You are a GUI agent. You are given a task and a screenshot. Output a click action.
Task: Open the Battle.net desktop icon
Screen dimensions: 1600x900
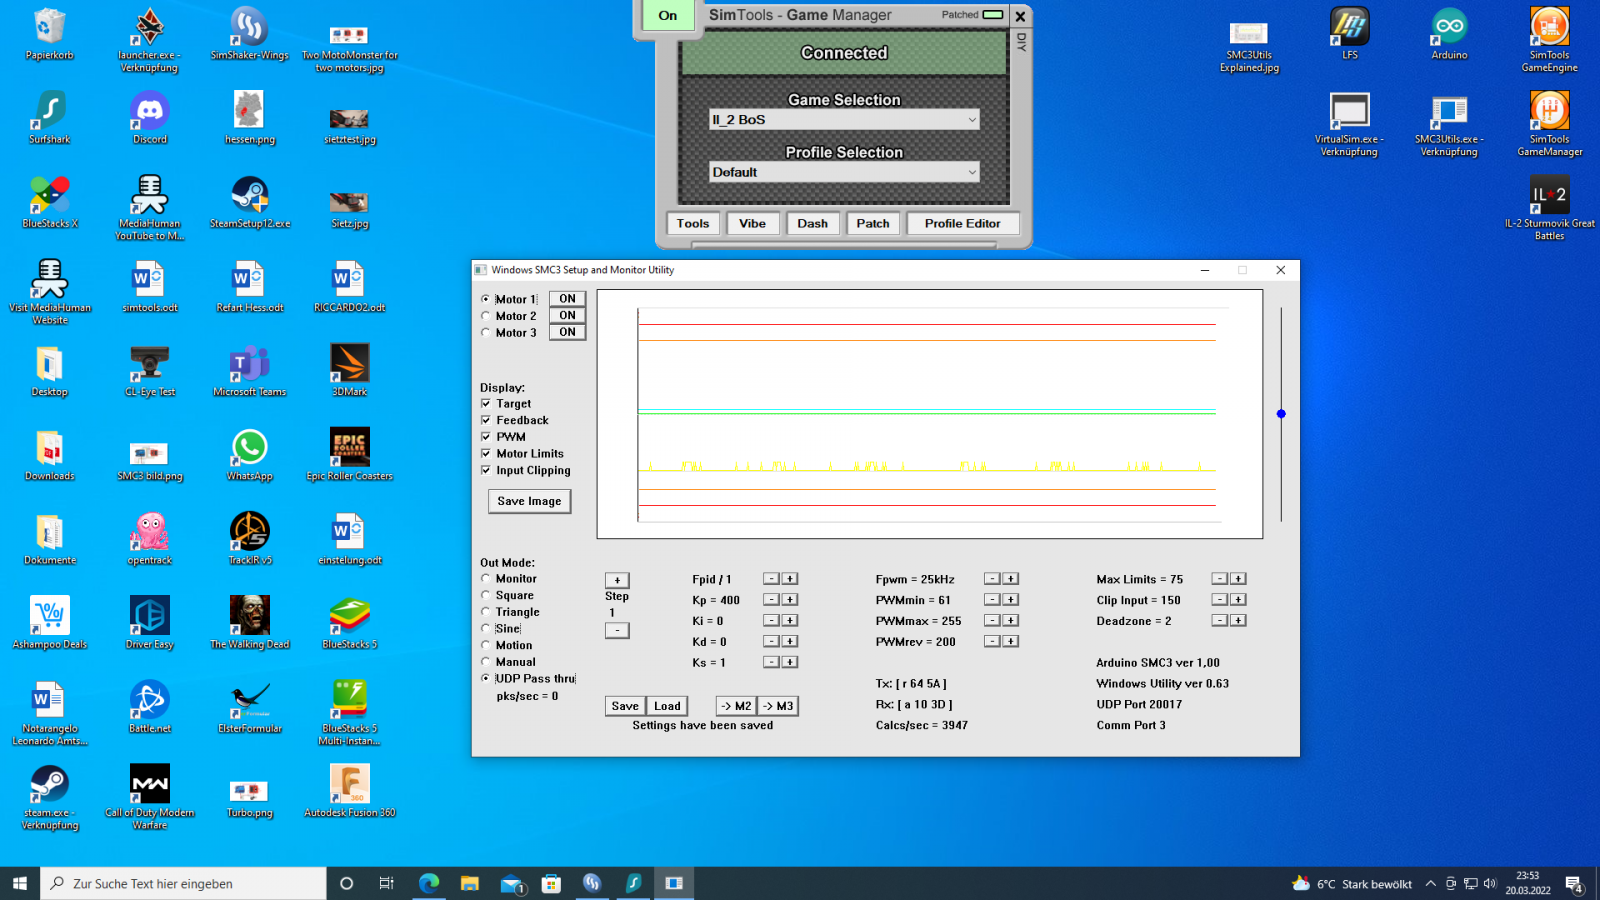coord(150,706)
